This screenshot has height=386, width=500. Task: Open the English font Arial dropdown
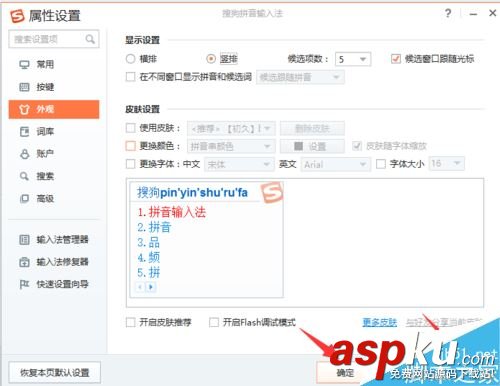point(335,164)
